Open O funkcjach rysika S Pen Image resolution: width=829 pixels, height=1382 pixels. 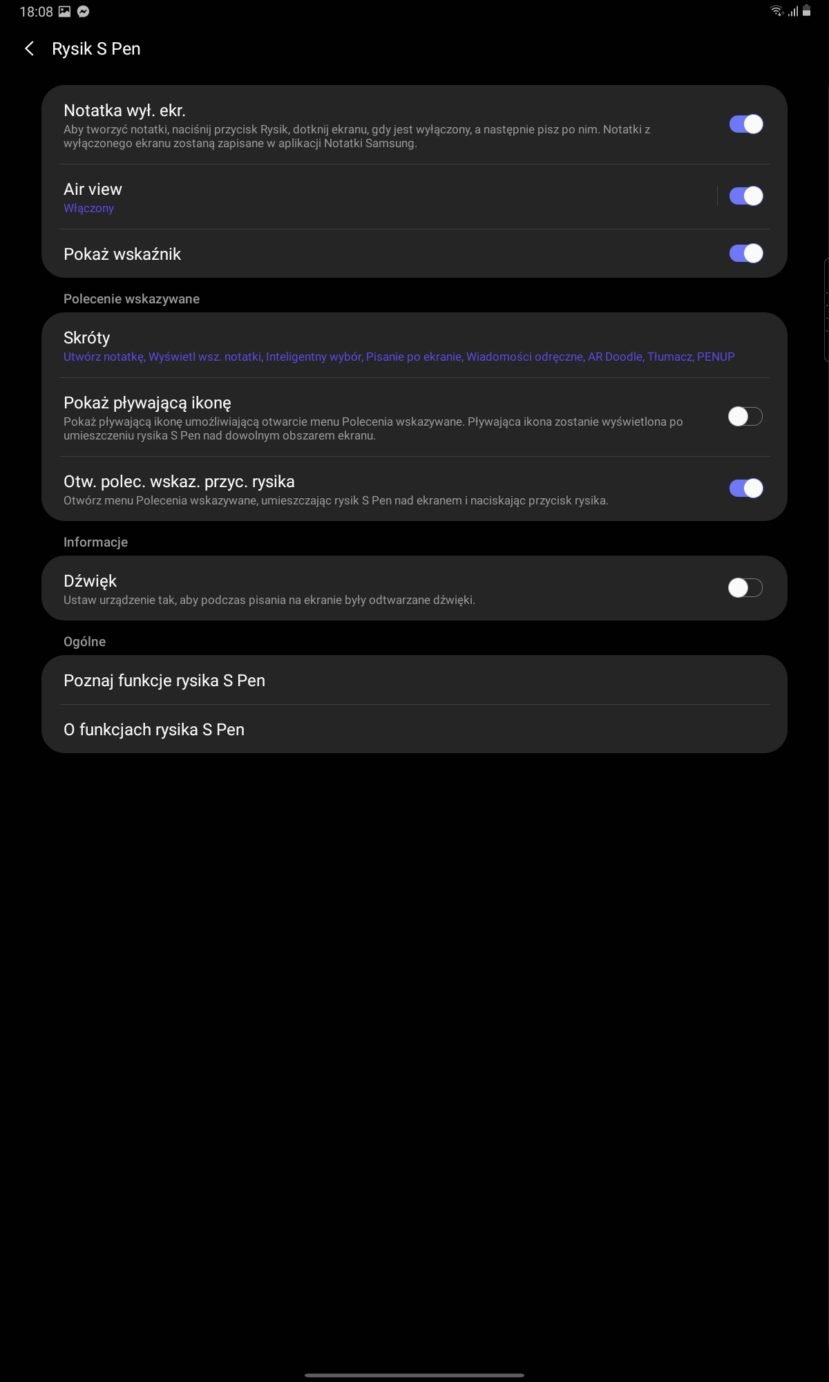[154, 730]
